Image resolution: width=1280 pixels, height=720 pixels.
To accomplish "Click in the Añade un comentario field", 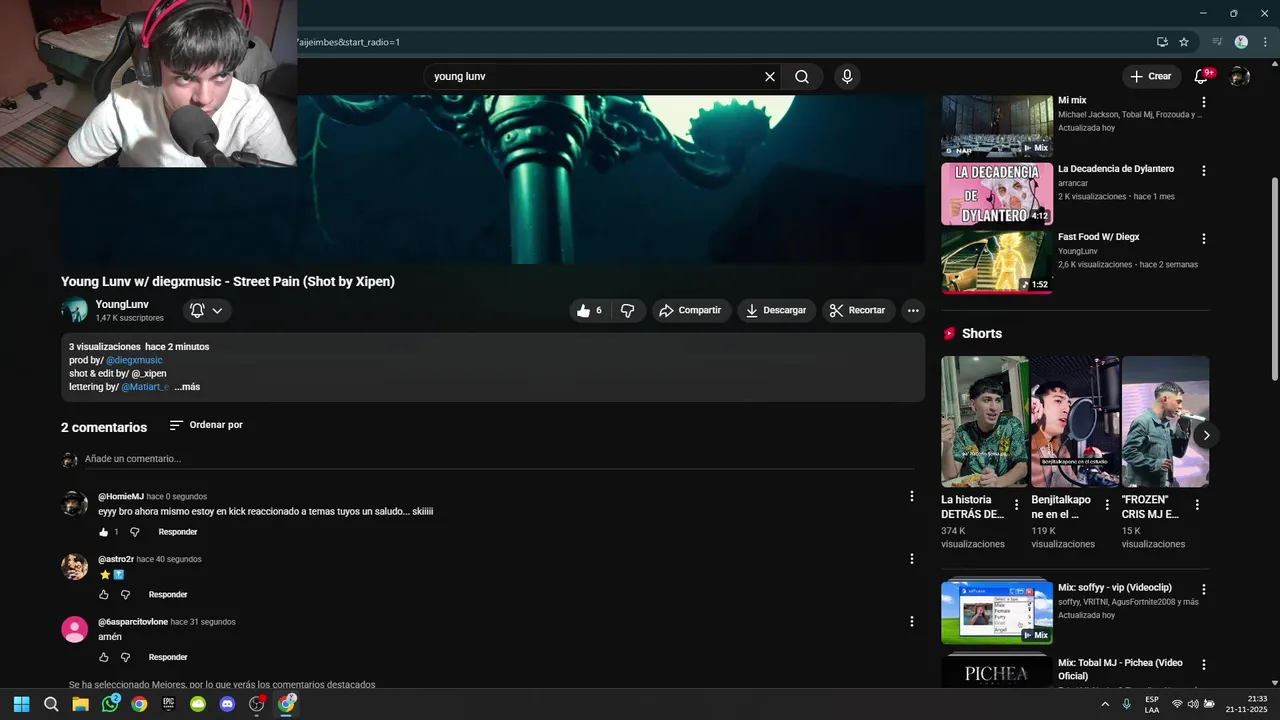I will (x=499, y=459).
